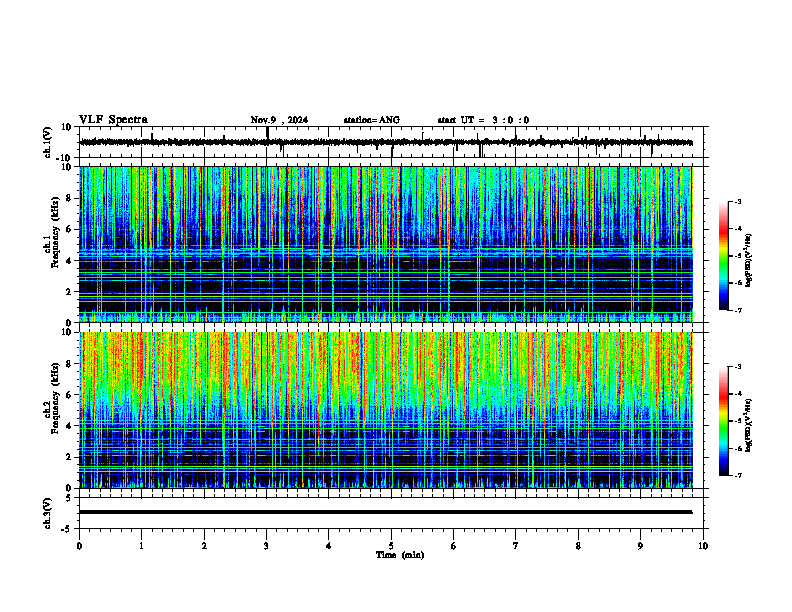The image size is (792, 612).
Task: Click the ch.2 spectrogram color bar
Action: [x=724, y=421]
